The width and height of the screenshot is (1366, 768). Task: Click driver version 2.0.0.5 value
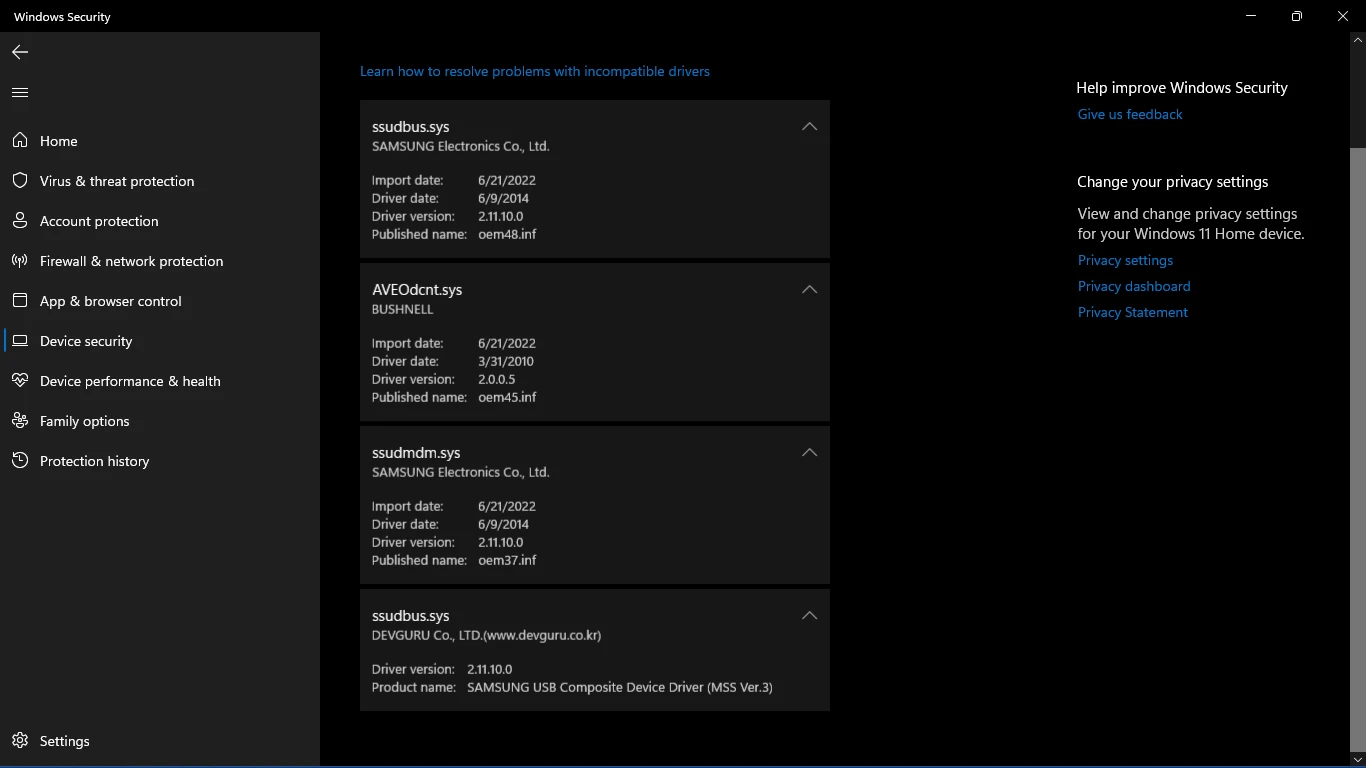(497, 379)
